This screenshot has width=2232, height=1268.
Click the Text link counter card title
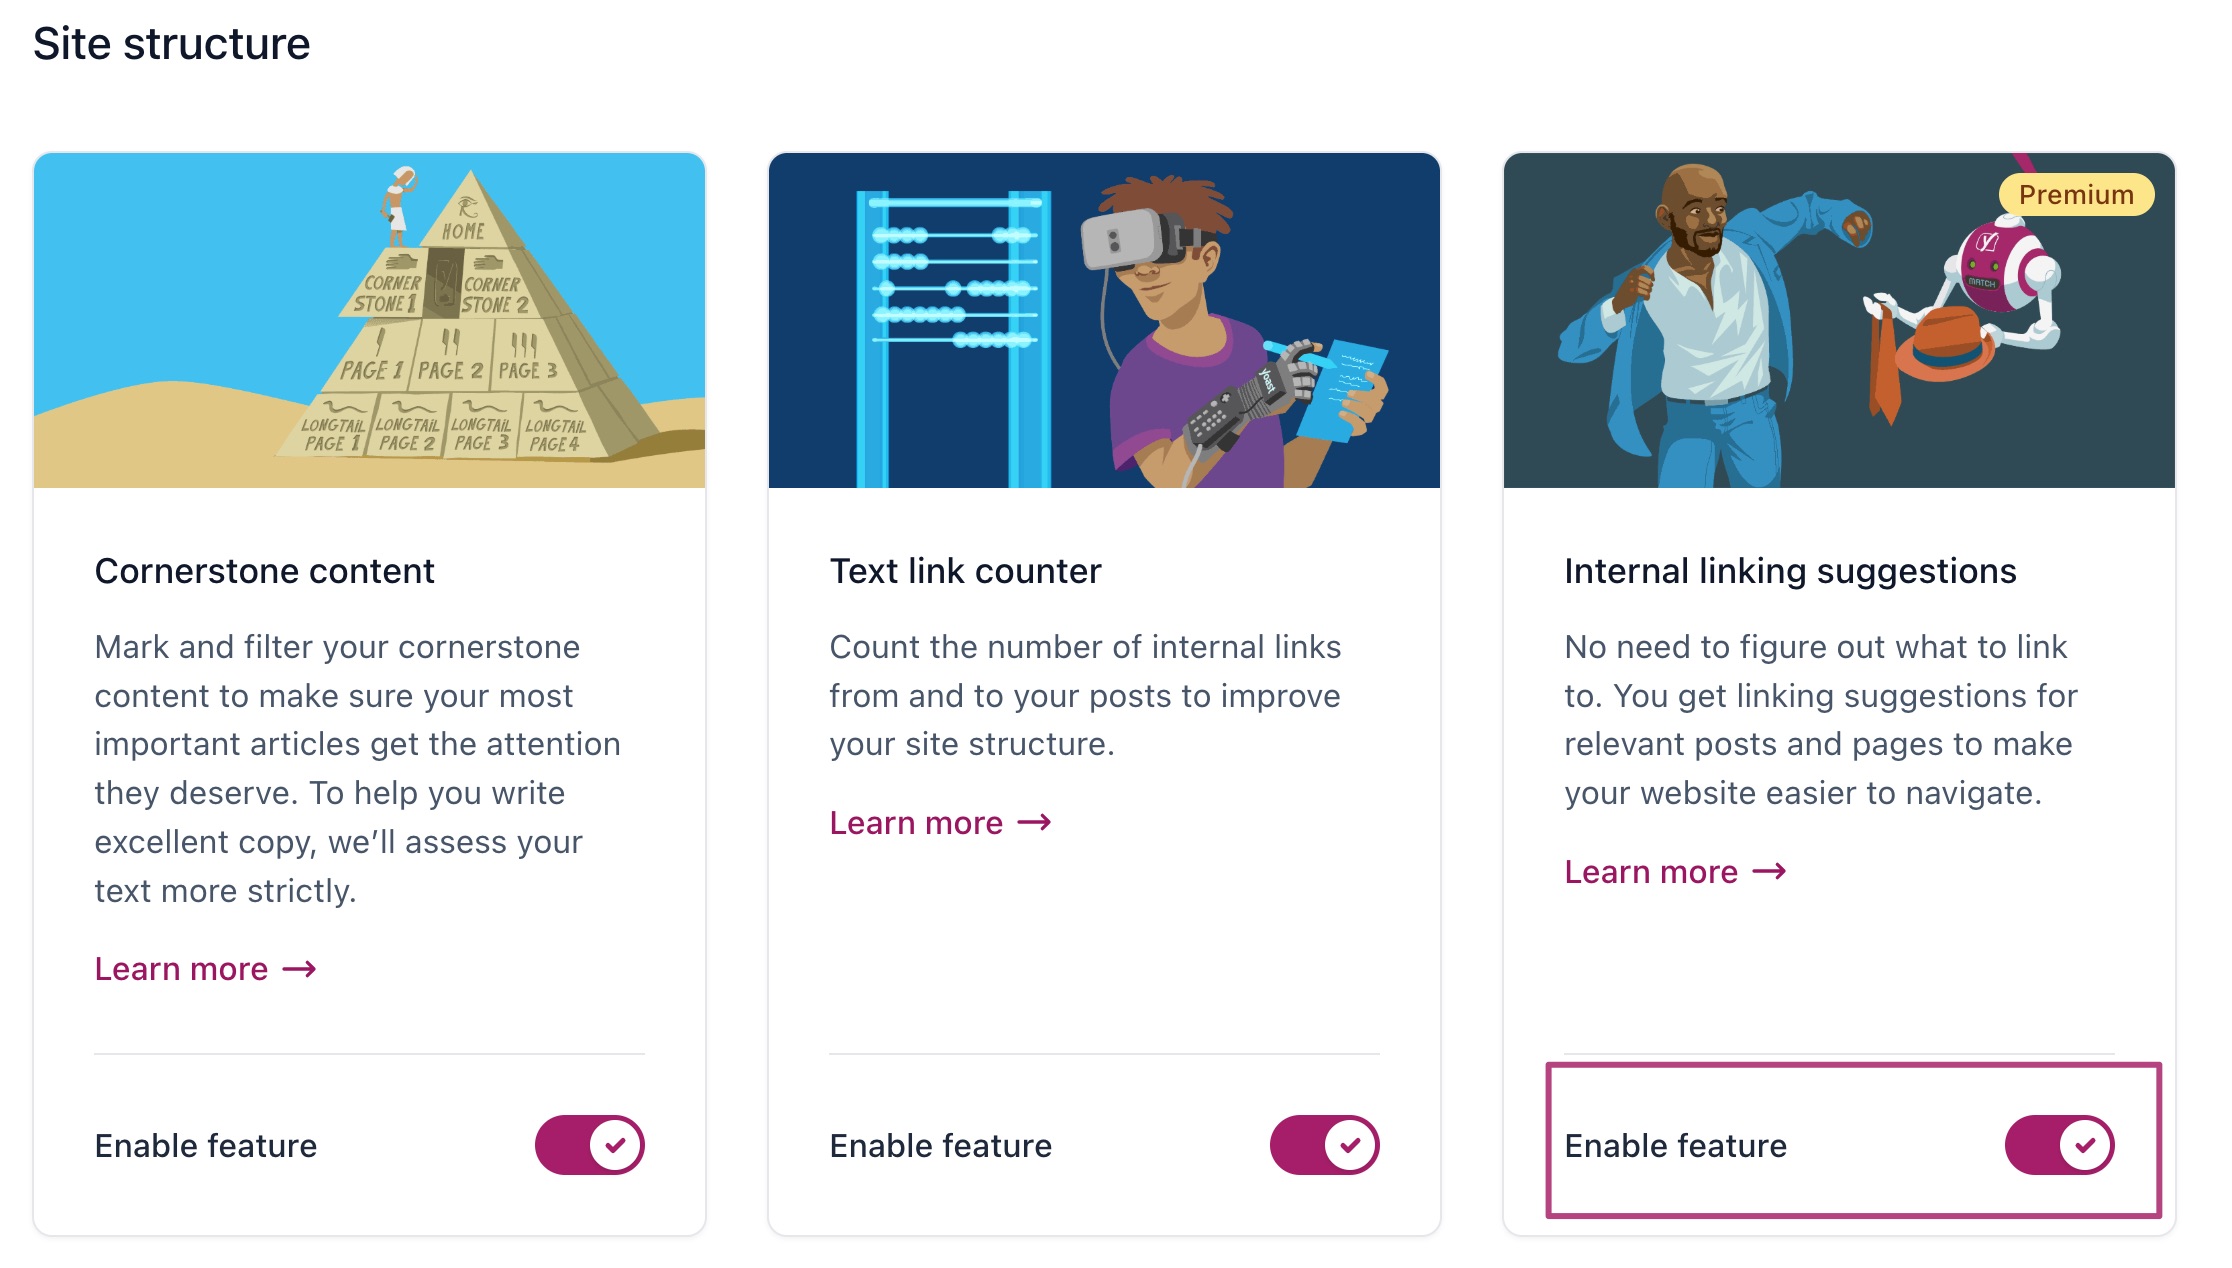pos(965,571)
